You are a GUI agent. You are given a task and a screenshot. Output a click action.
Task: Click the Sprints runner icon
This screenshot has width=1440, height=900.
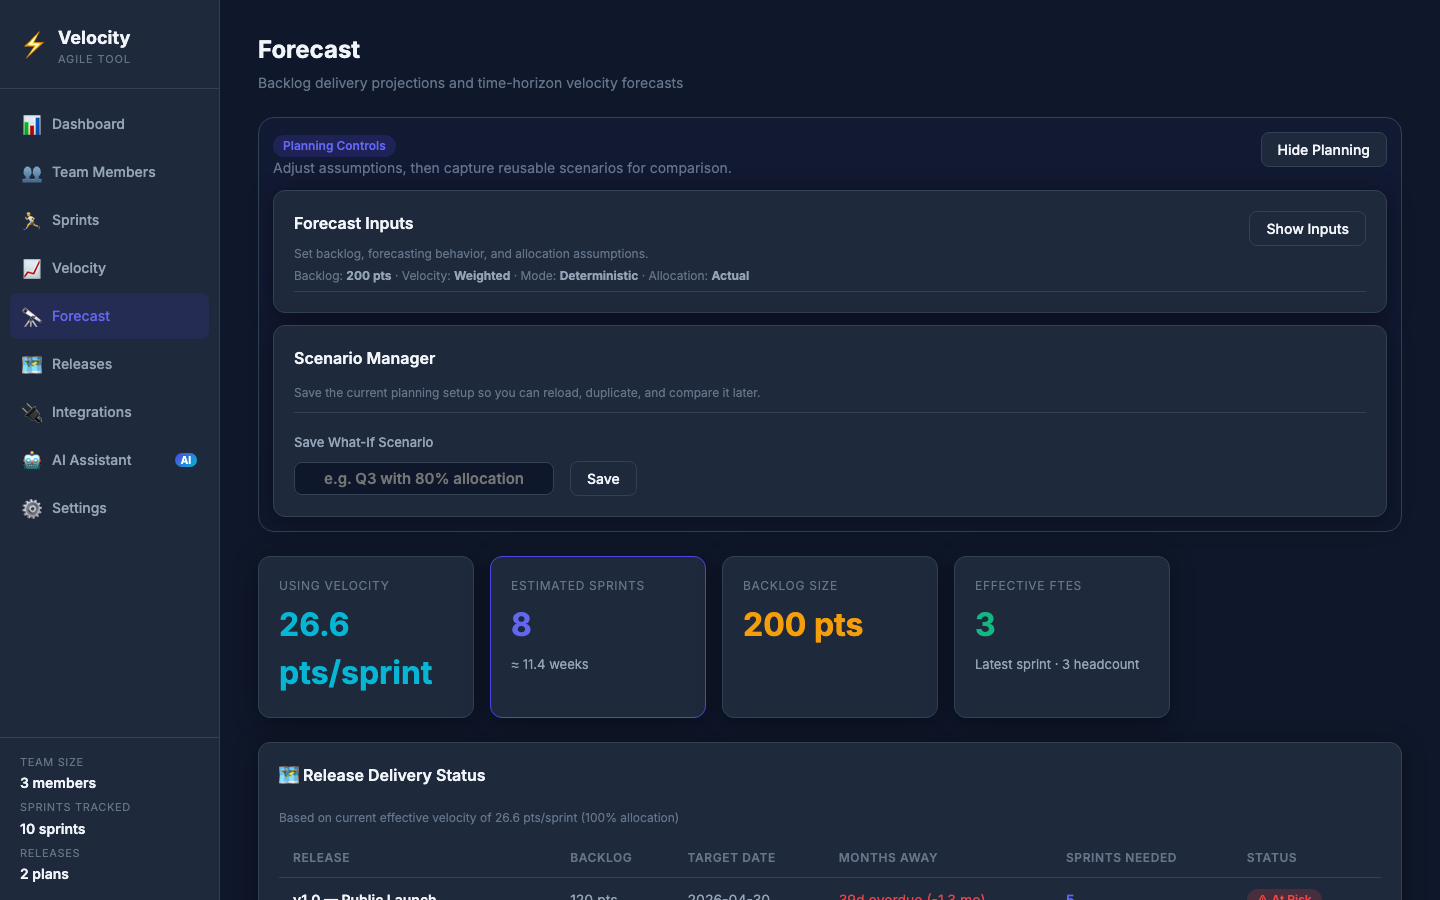click(32, 220)
